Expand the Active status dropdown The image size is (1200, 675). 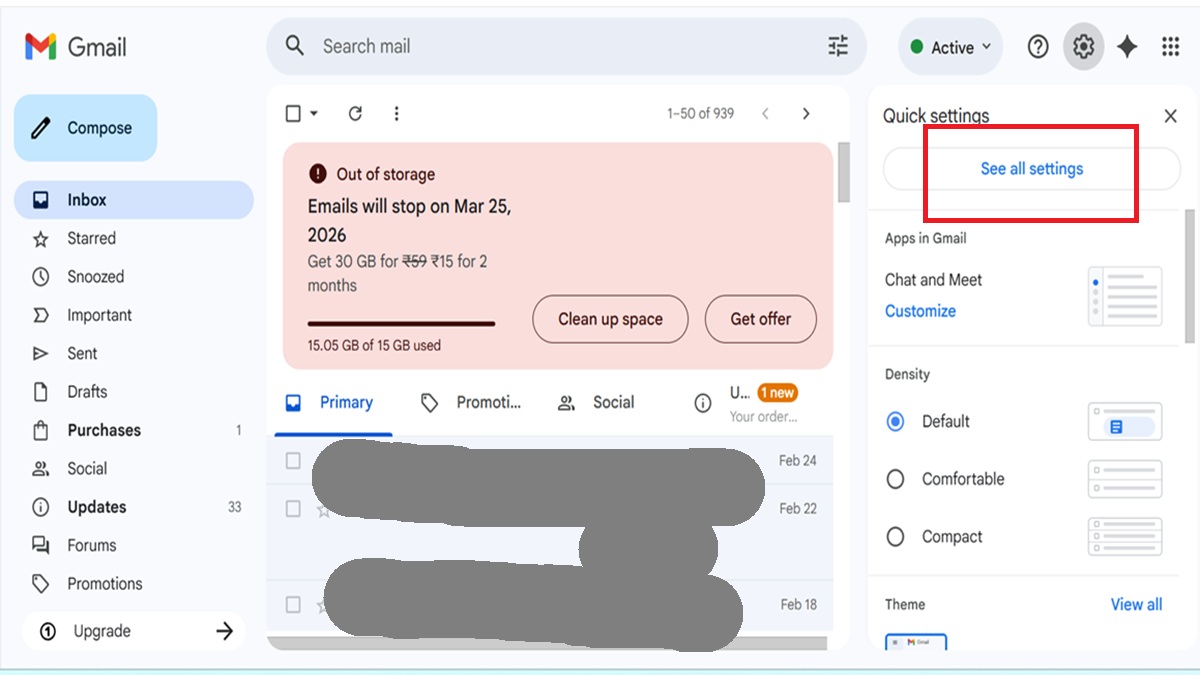[x=951, y=47]
